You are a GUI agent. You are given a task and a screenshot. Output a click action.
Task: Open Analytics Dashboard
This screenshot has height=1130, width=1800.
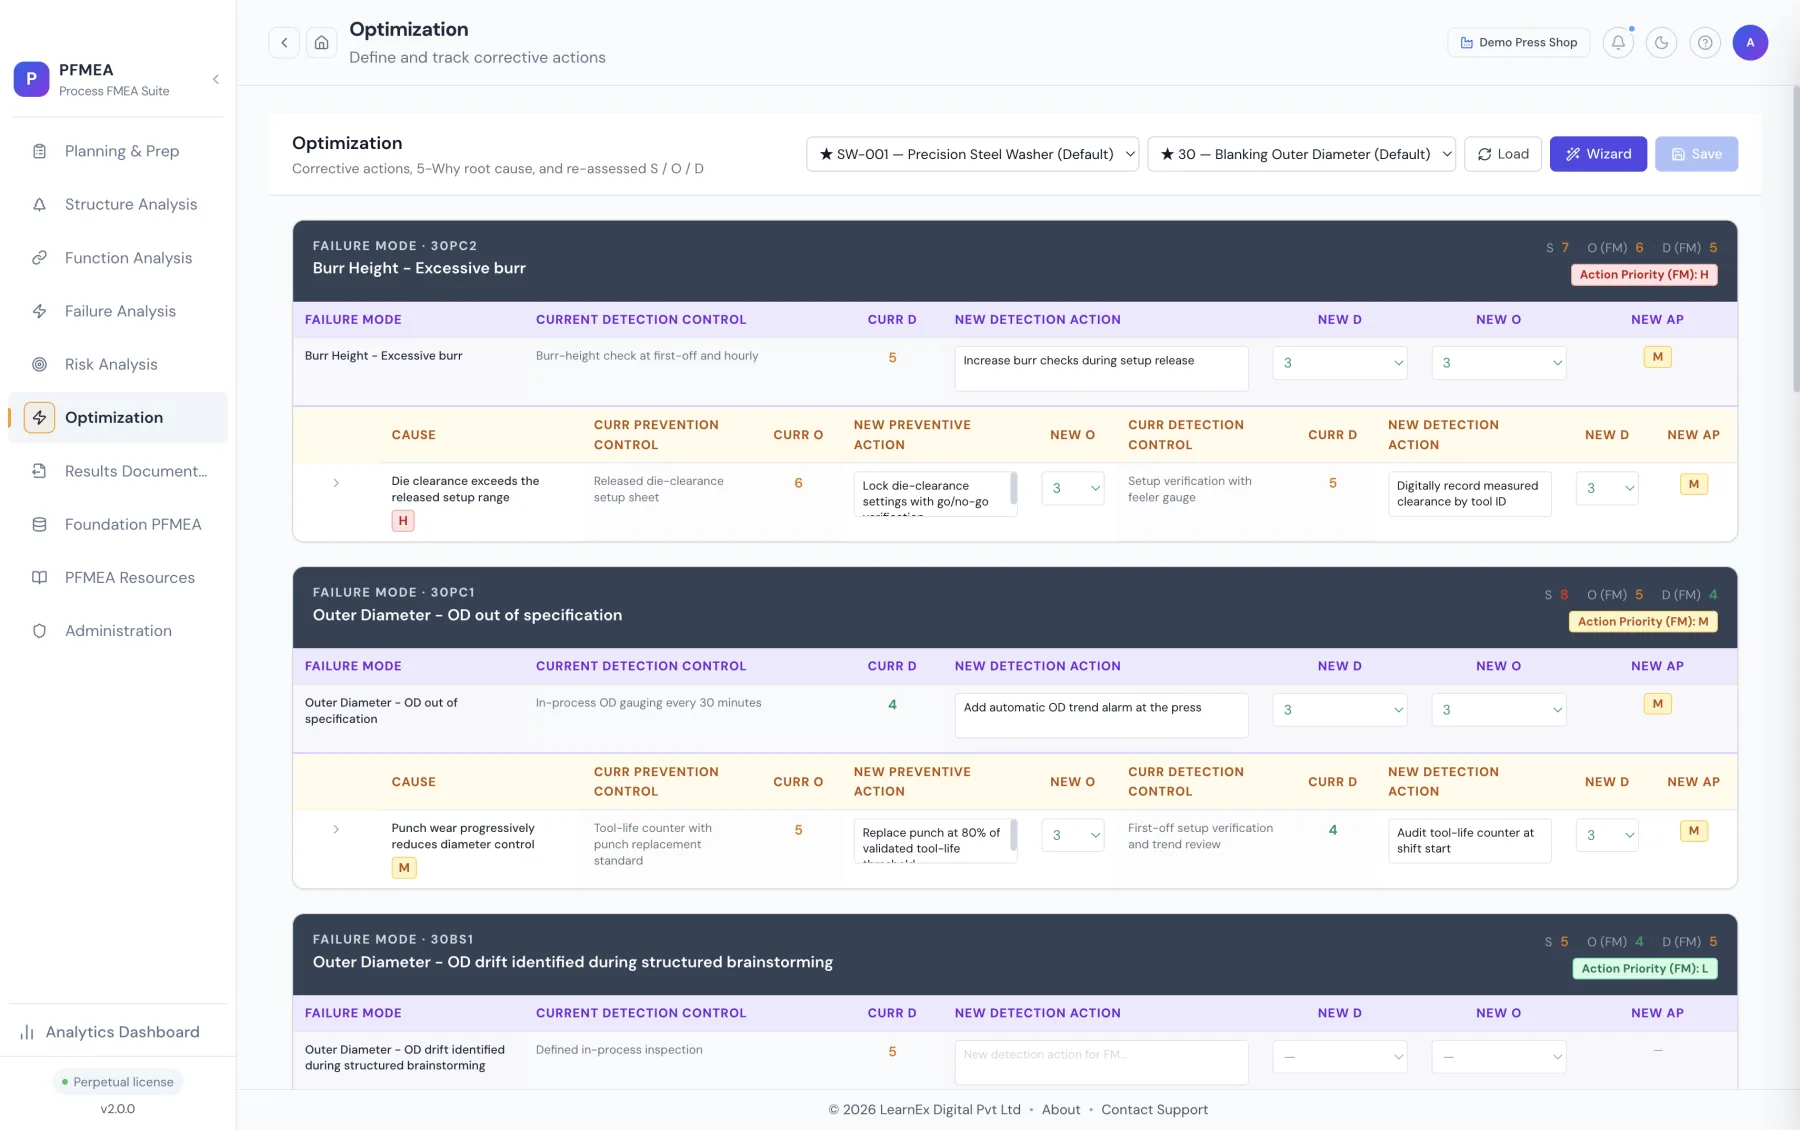(x=118, y=1032)
